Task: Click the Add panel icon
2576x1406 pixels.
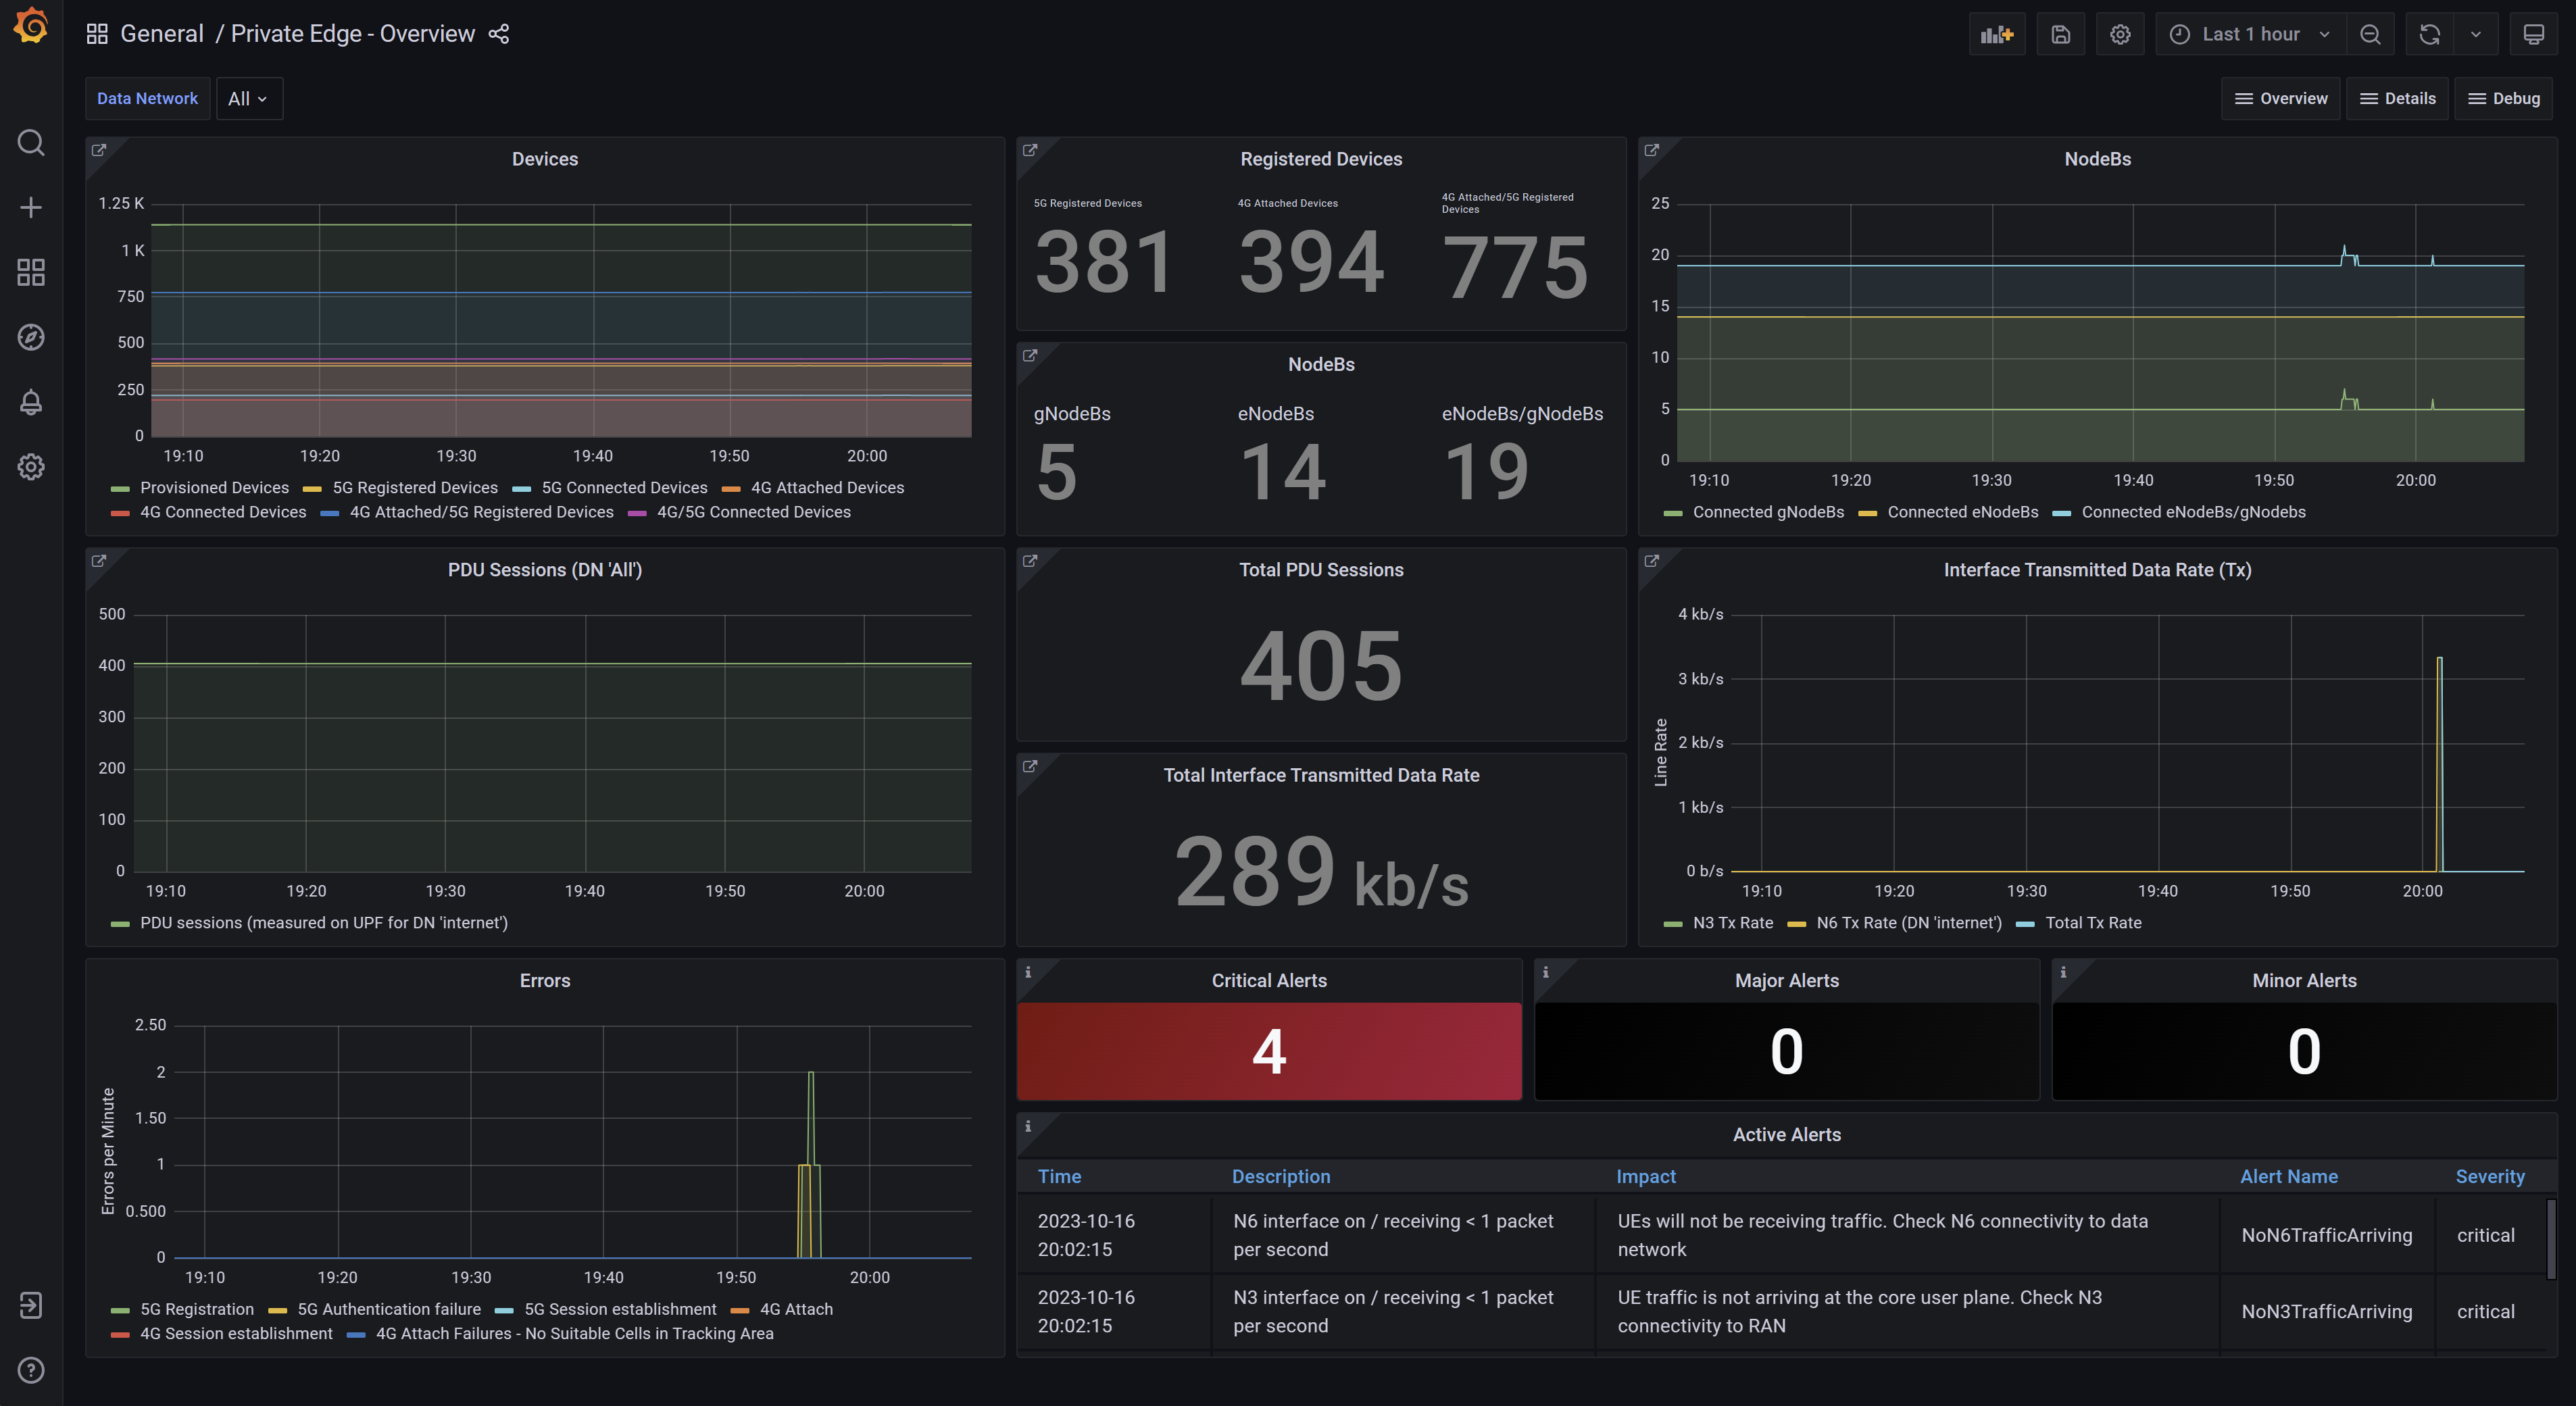Action: (x=1996, y=34)
